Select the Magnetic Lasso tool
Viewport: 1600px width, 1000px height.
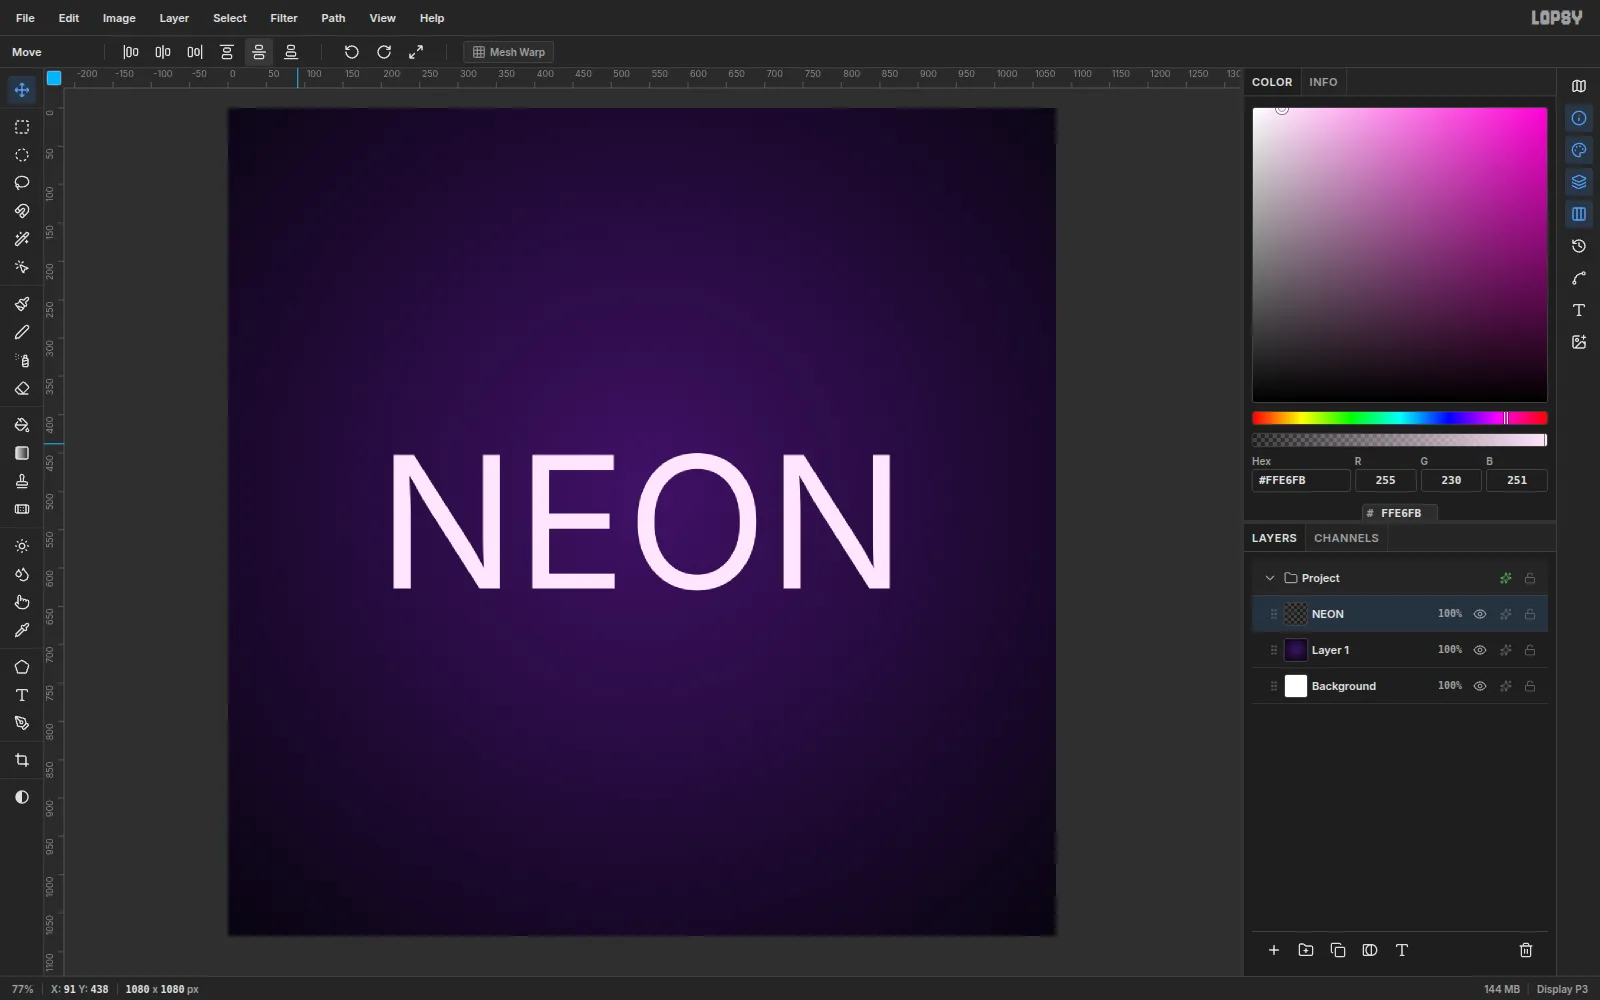tap(22, 211)
